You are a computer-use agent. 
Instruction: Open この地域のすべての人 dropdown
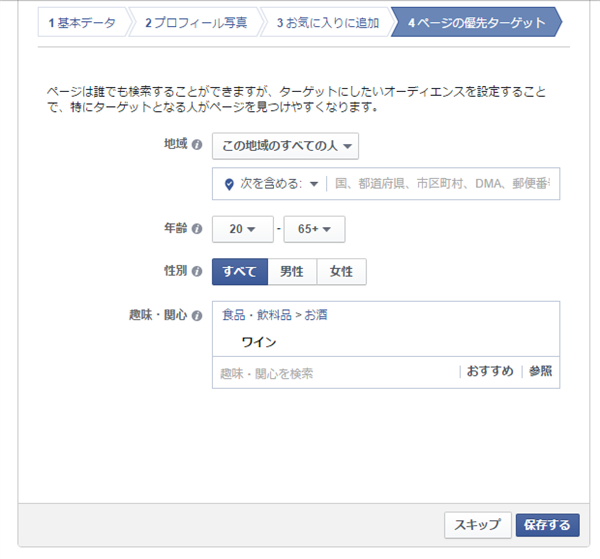[285, 146]
